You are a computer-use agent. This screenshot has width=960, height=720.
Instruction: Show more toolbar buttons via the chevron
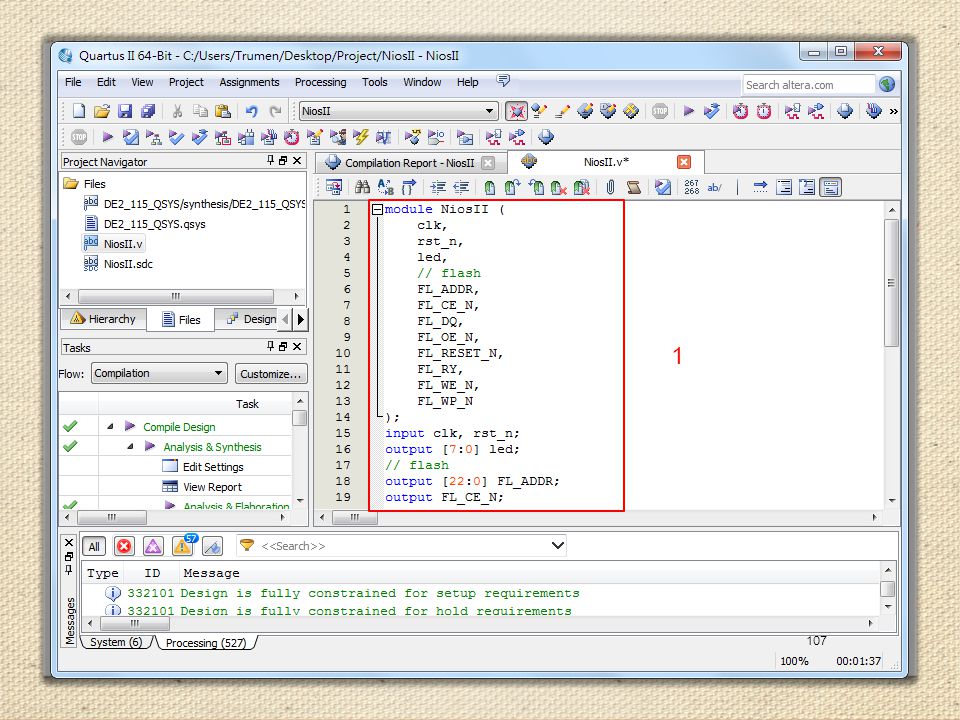[x=894, y=111]
